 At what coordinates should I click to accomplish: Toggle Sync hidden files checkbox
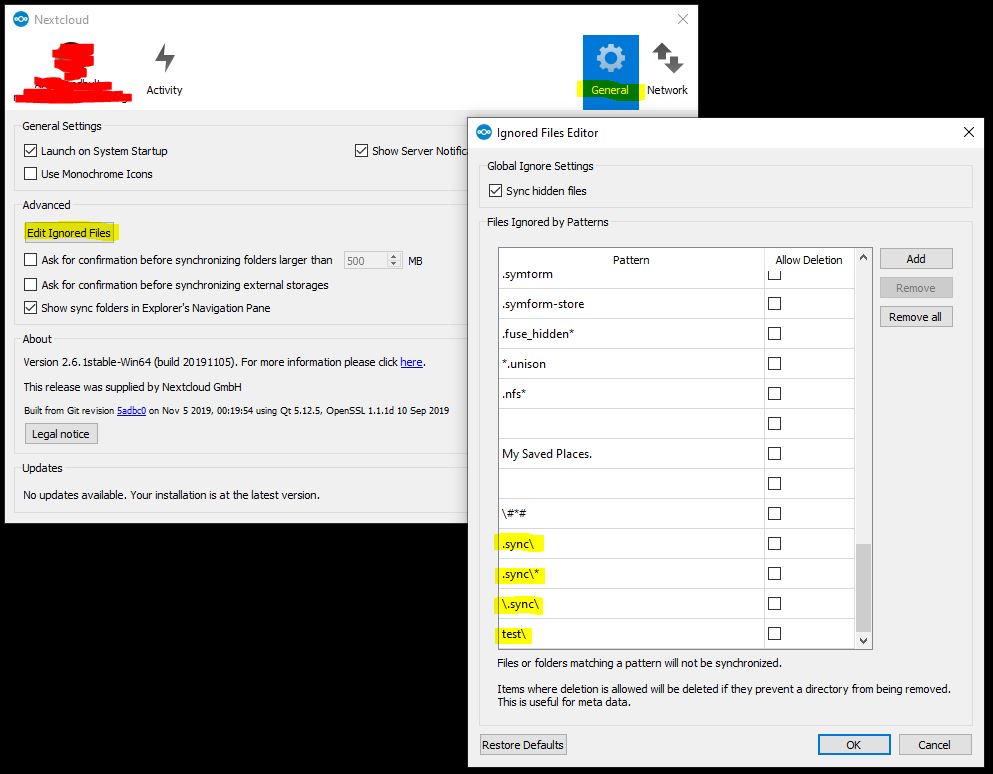tap(495, 191)
